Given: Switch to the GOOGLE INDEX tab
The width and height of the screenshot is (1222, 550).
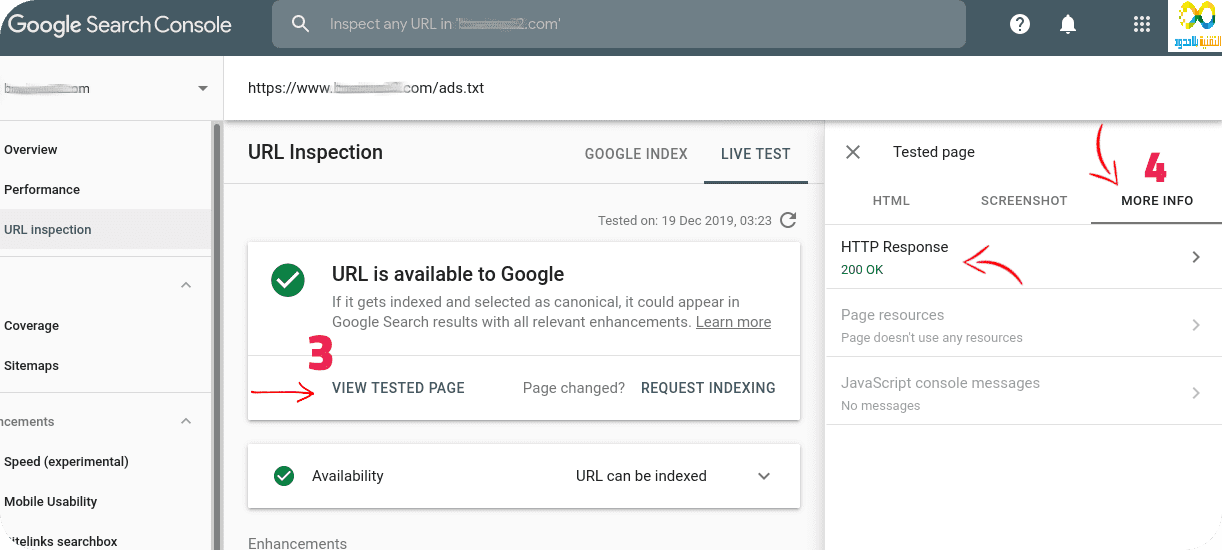Looking at the screenshot, I should tap(636, 154).
